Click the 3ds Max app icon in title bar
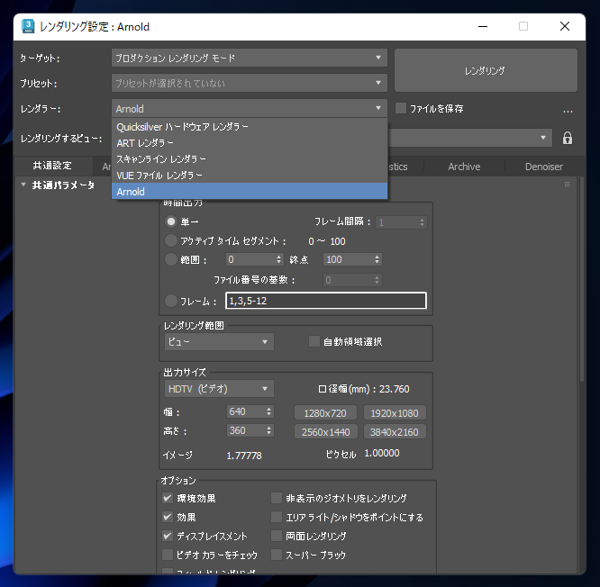The width and height of the screenshot is (600, 587). pyautogui.click(x=28, y=26)
